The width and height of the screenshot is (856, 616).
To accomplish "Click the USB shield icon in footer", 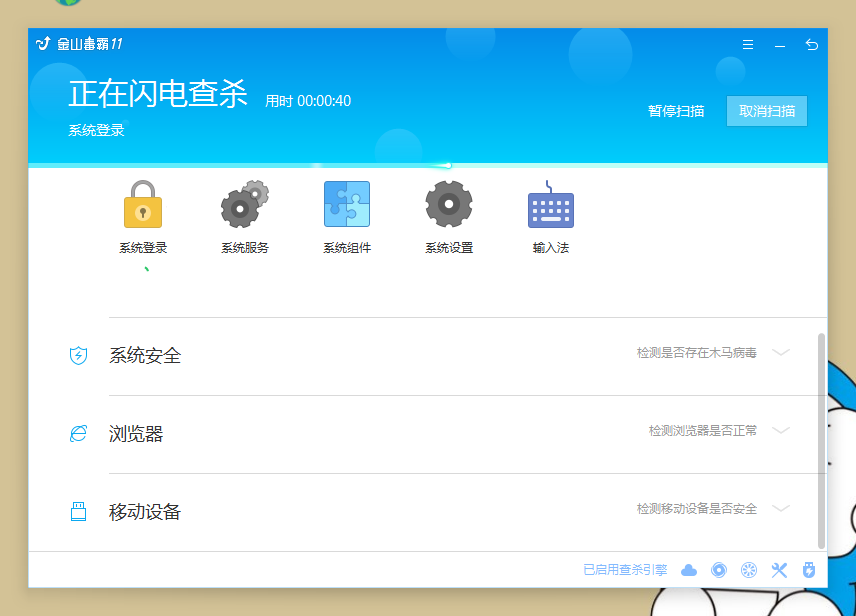I will tap(809, 570).
